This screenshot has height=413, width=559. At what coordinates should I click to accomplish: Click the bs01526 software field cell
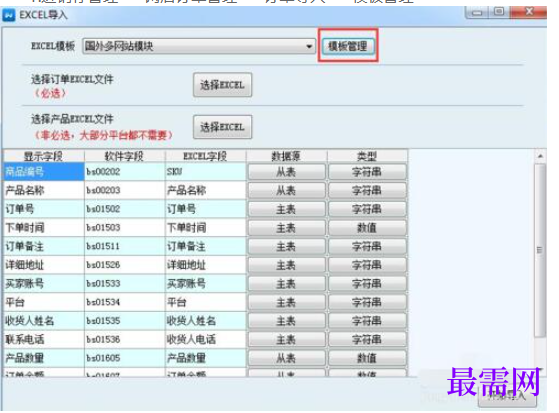tap(125, 265)
